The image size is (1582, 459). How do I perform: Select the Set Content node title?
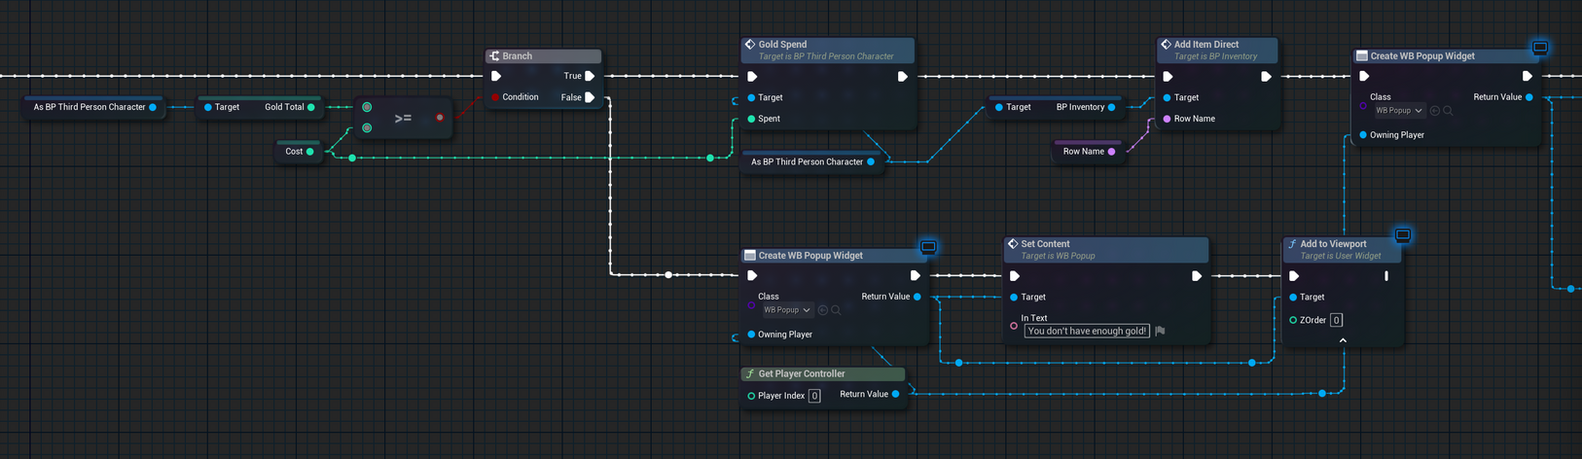pyautogui.click(x=1045, y=244)
